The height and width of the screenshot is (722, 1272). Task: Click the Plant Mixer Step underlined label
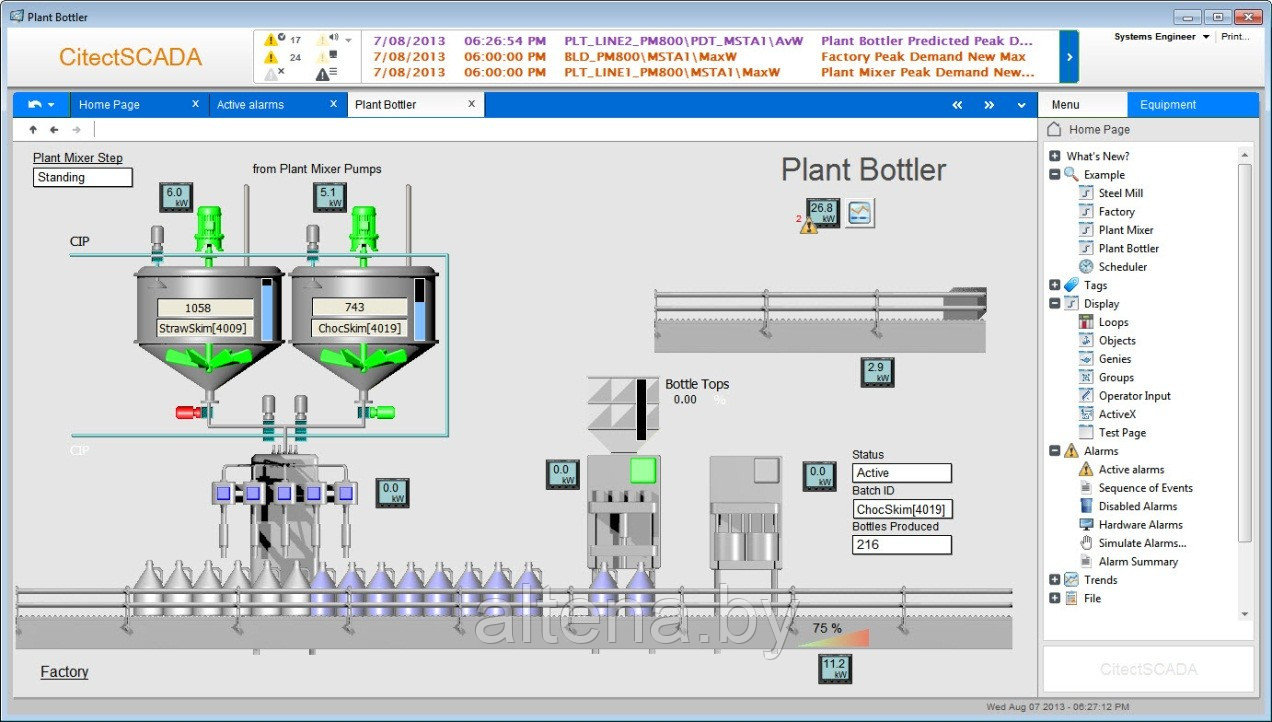coord(77,157)
